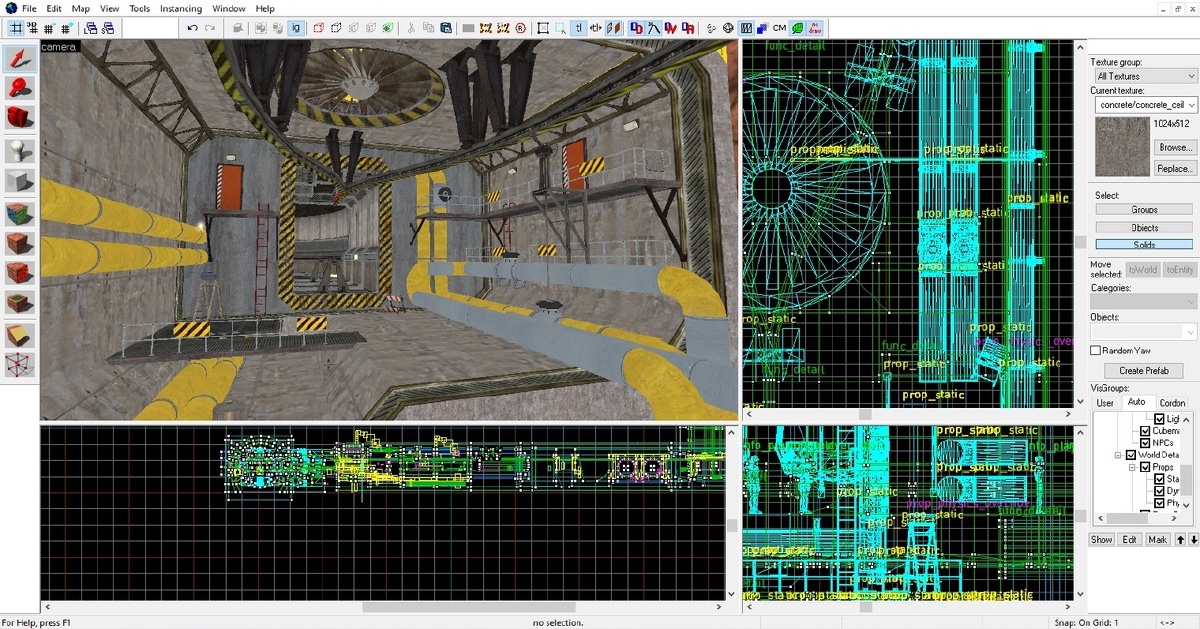Screen dimensions: 1200x629
Task: Select the Magnify tool
Action: point(20,89)
